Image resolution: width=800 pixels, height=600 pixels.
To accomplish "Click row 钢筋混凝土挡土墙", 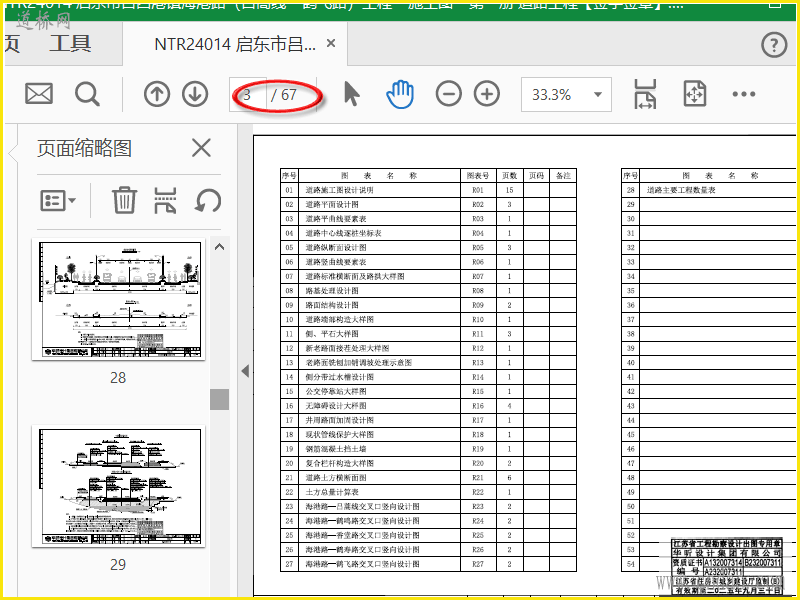I will tap(429, 449).
